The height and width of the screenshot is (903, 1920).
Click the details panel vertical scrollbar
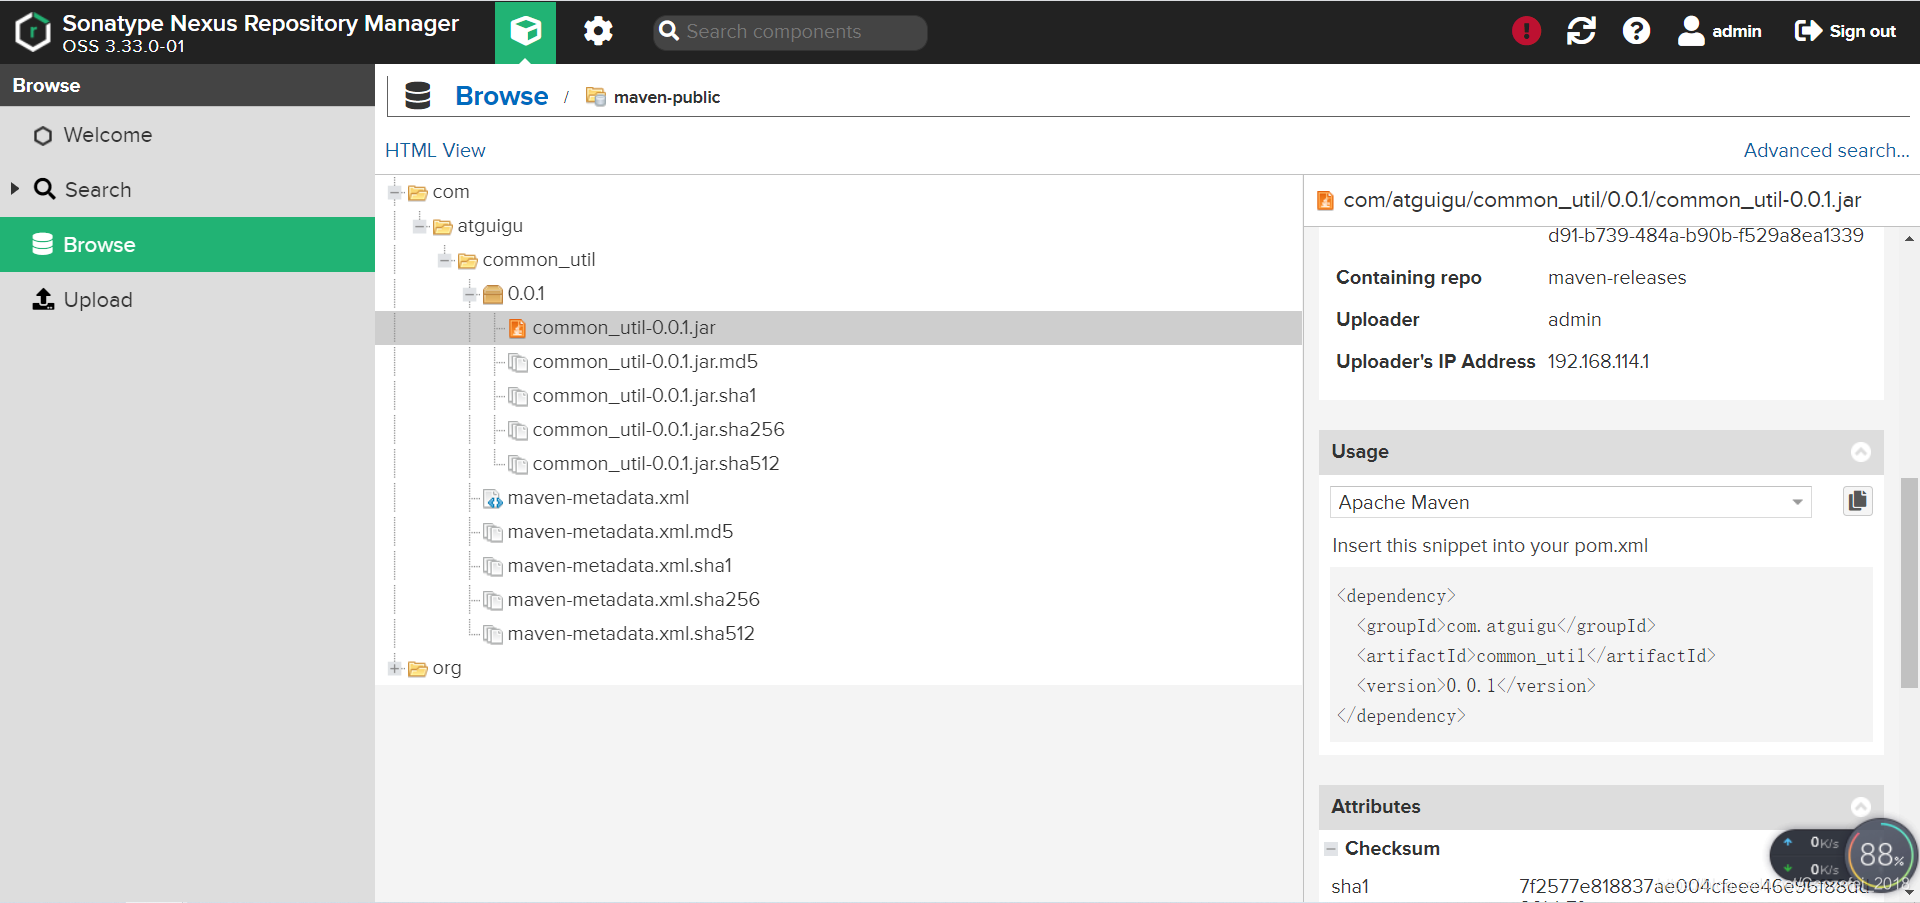click(1909, 583)
